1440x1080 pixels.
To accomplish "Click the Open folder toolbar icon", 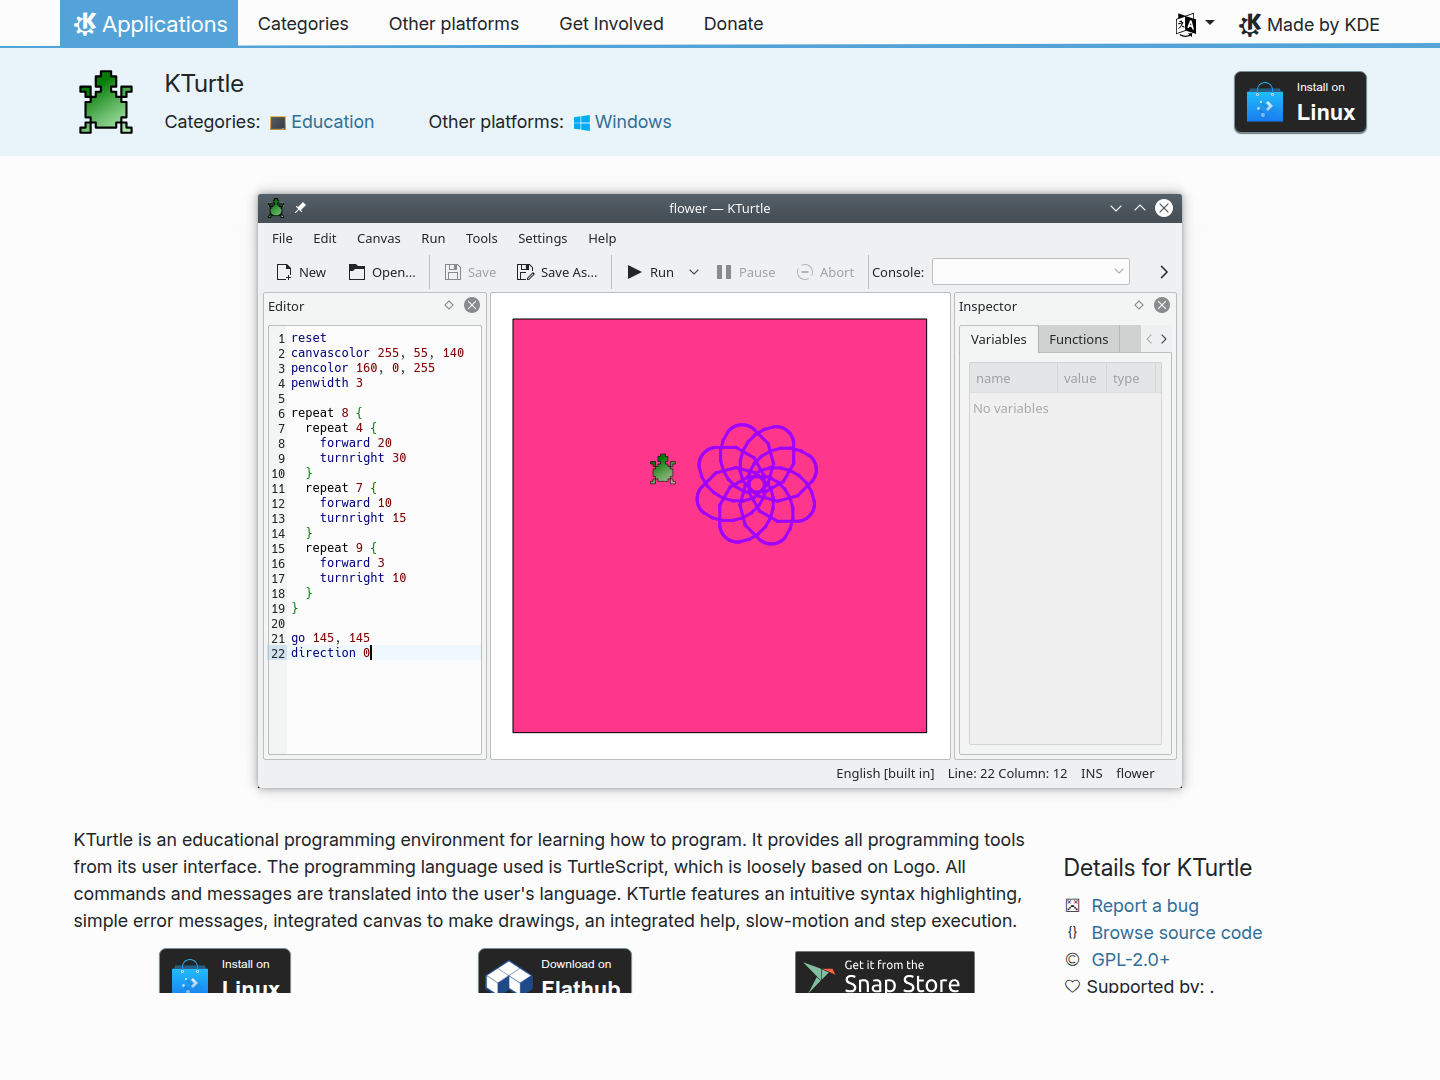I will click(x=357, y=272).
